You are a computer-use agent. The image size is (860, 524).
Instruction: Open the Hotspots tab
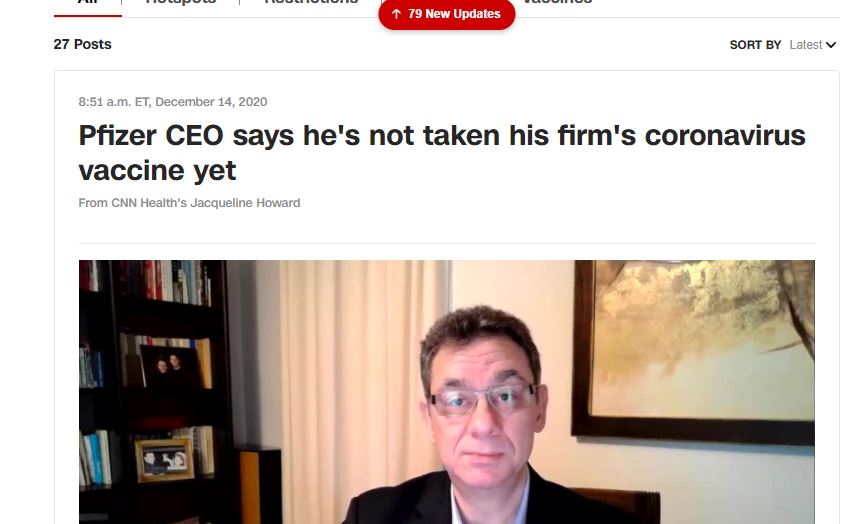(x=180, y=2)
